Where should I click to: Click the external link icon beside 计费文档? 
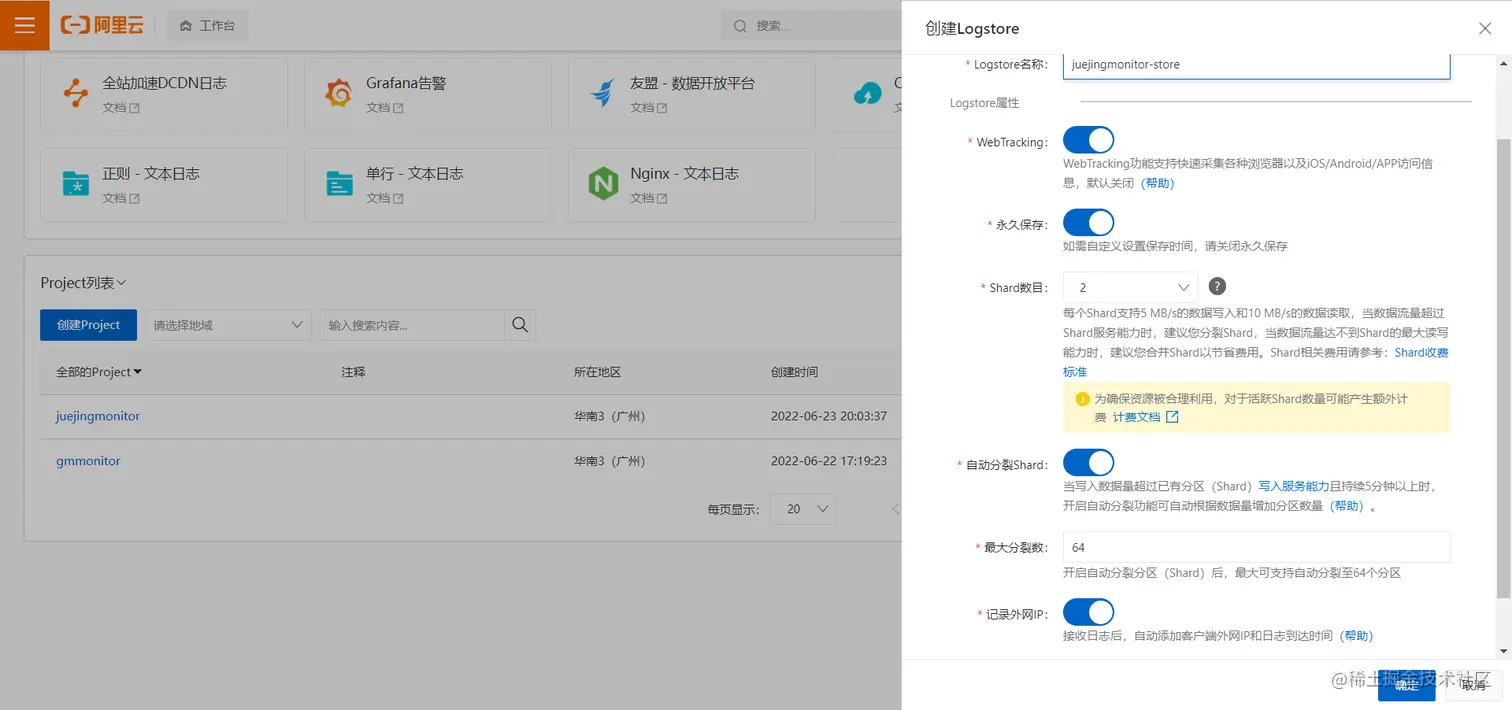click(x=1173, y=417)
